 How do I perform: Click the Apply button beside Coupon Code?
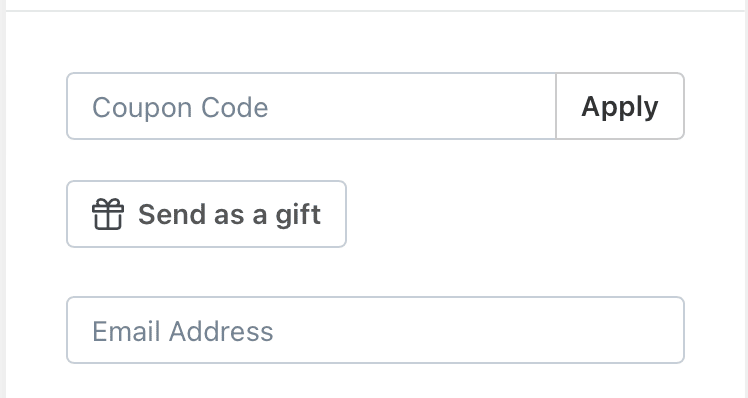[620, 106]
